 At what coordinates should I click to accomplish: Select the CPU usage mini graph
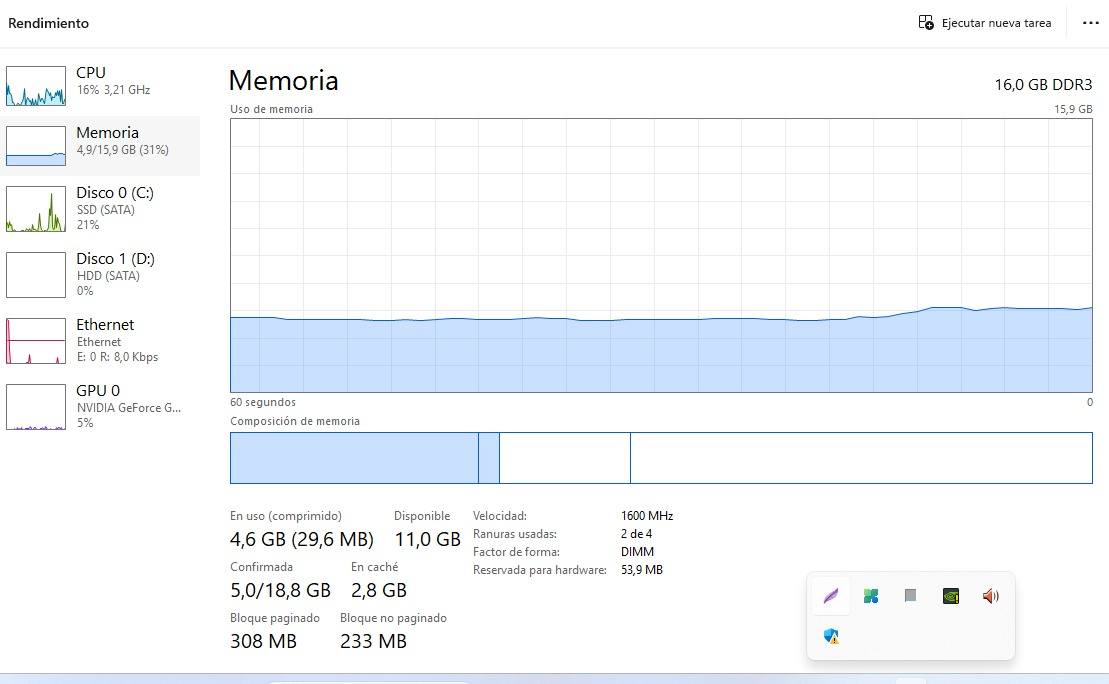[36, 86]
